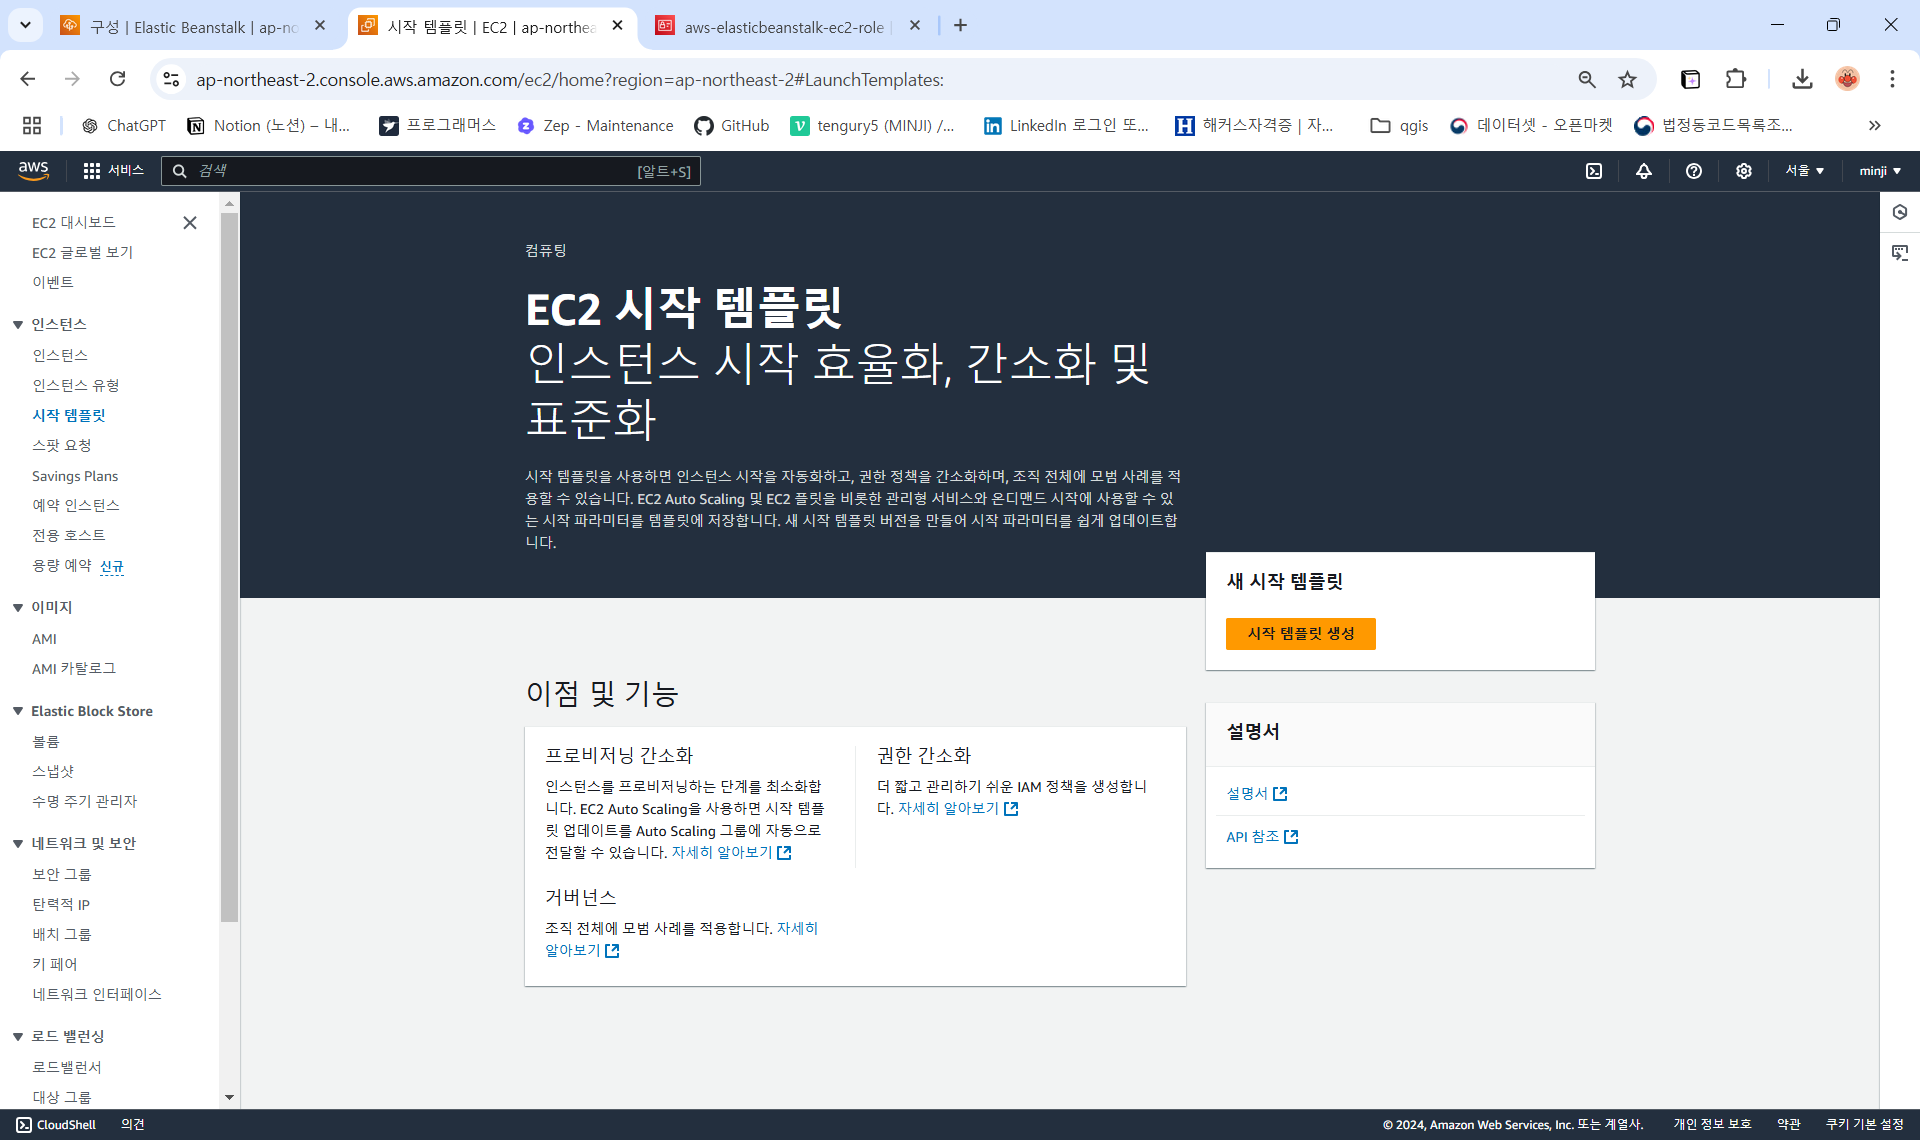Go back to previous page

click(x=28, y=79)
